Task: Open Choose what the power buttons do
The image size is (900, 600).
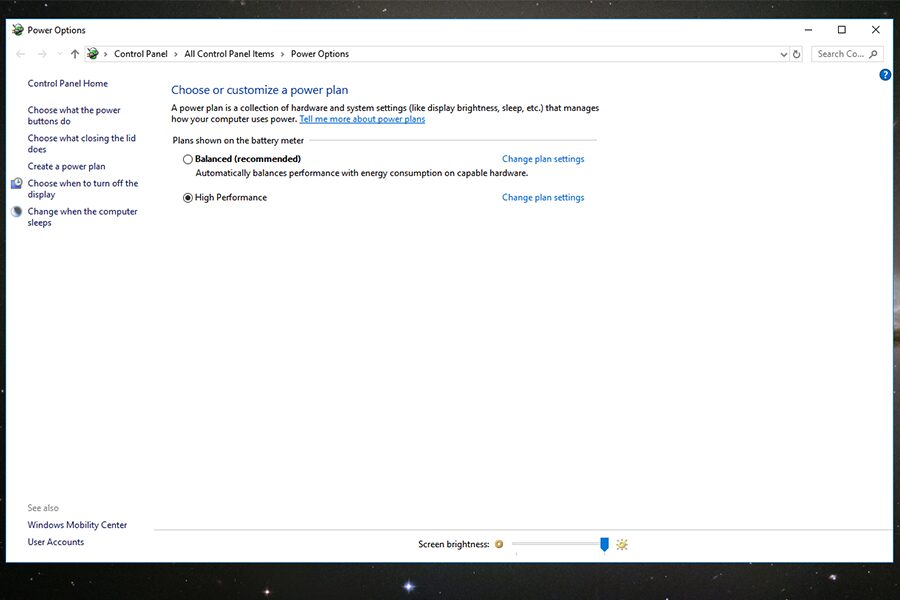Action: [74, 115]
